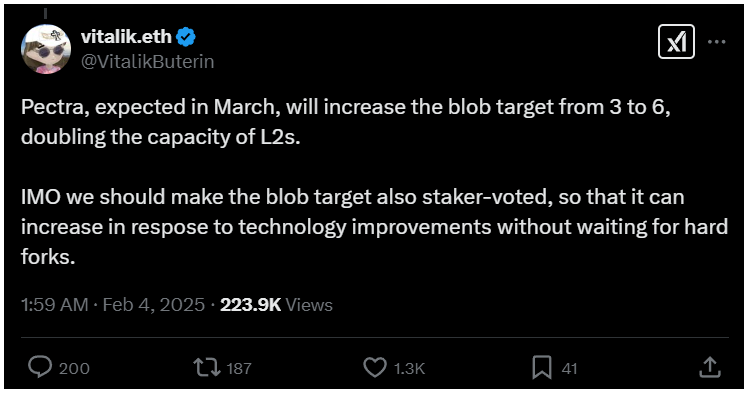Screen dimensions: 748x393
Task: Click the 187 reposts count
Action: (x=239, y=368)
